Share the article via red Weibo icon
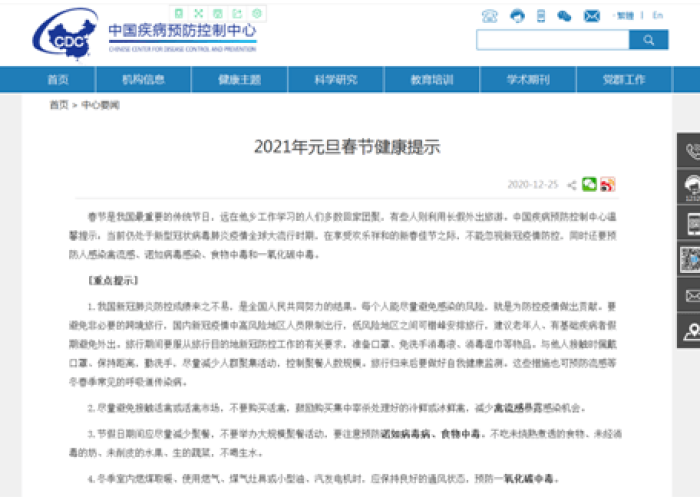This screenshot has width=700, height=500. (x=608, y=184)
